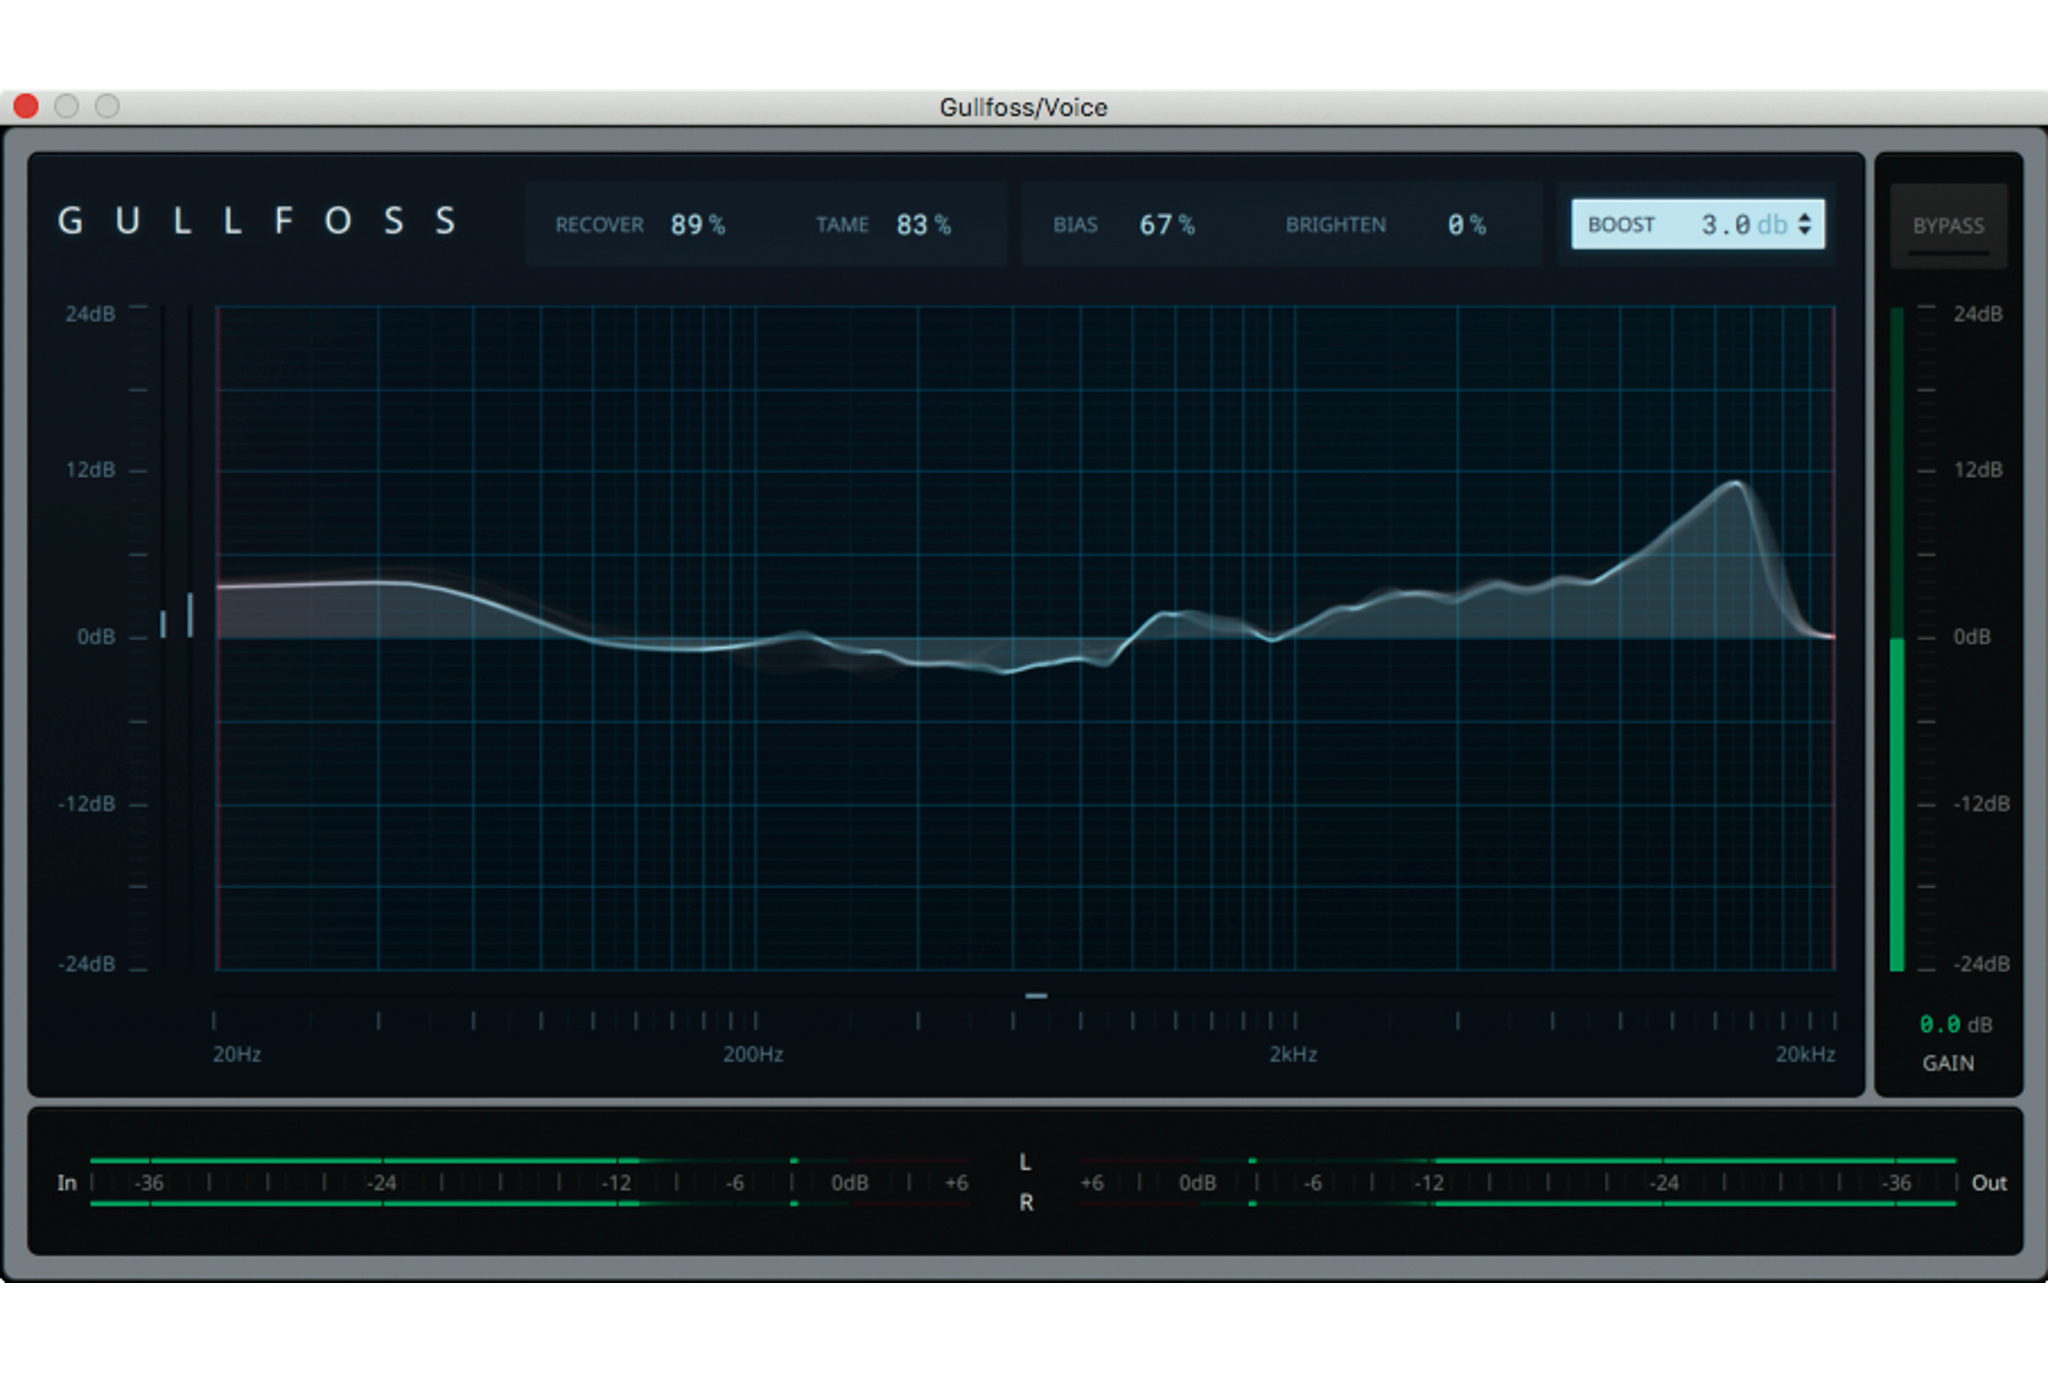Click the green output gain meter bar

(x=1897, y=804)
